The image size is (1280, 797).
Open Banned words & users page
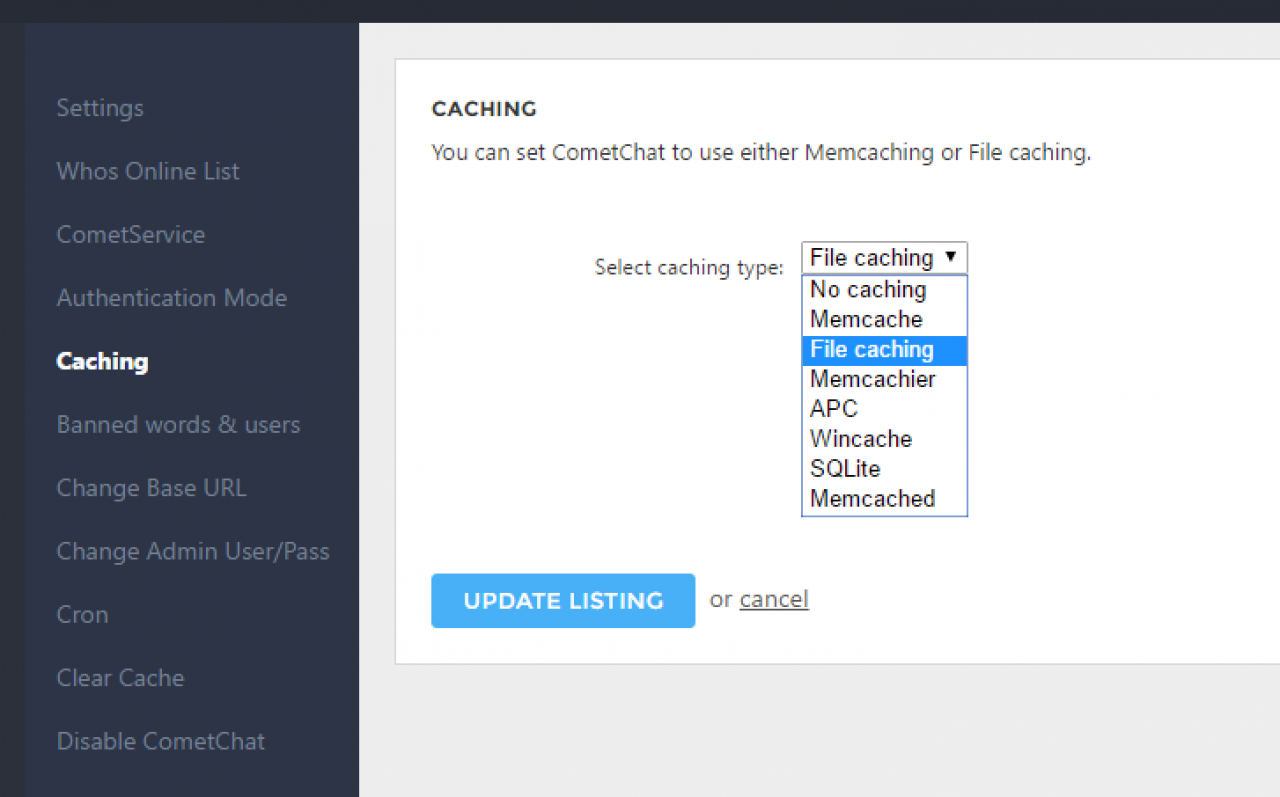click(178, 425)
